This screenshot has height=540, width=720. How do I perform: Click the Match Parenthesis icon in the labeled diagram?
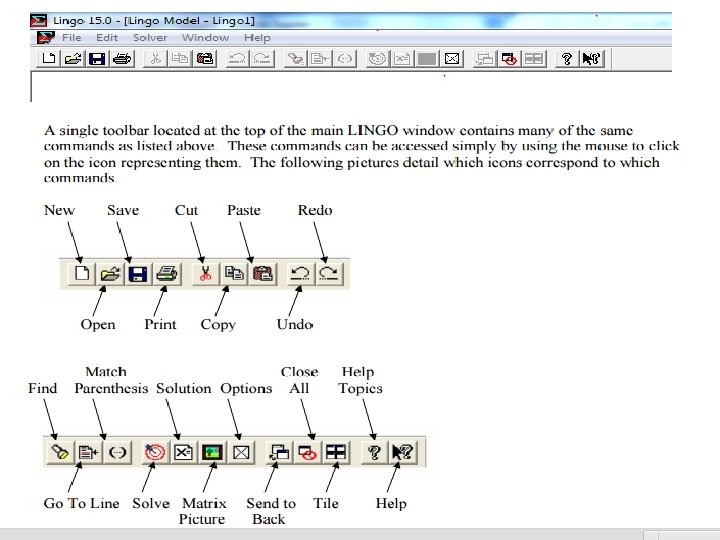(x=117, y=452)
